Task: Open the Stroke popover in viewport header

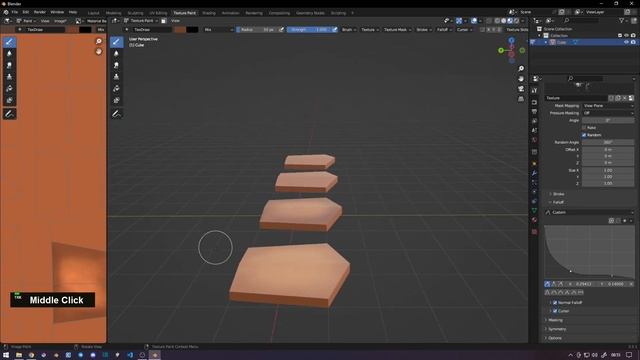Action: click(x=424, y=29)
